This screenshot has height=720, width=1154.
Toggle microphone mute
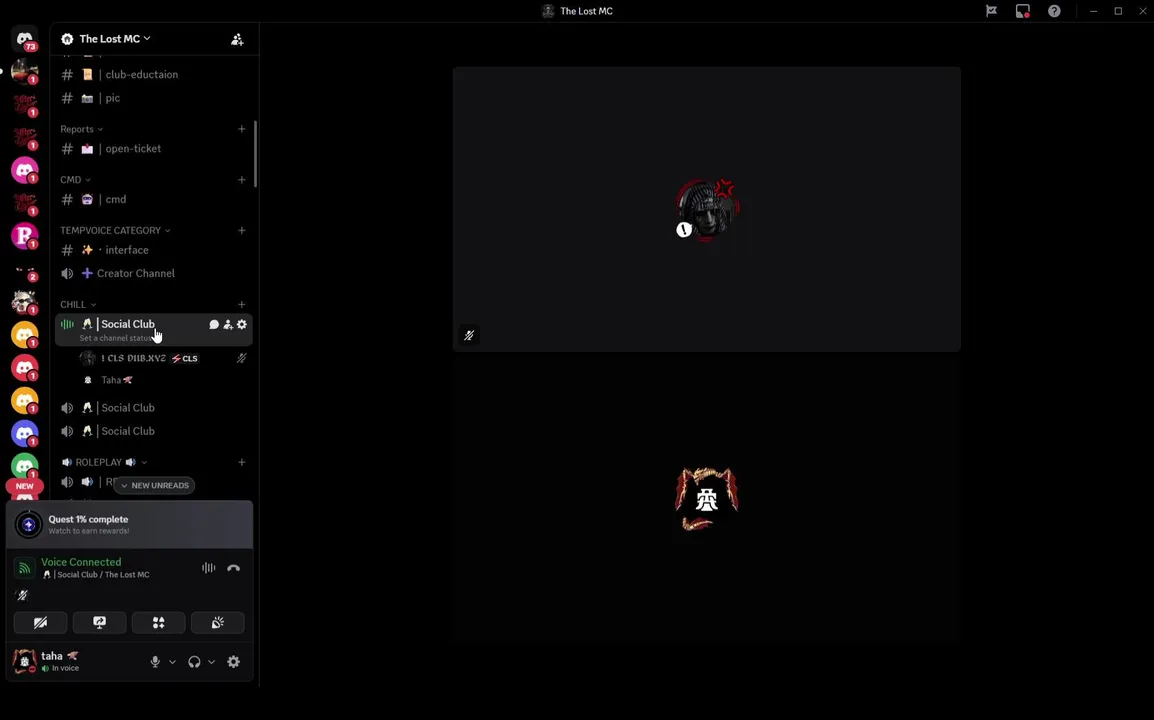[155, 662]
